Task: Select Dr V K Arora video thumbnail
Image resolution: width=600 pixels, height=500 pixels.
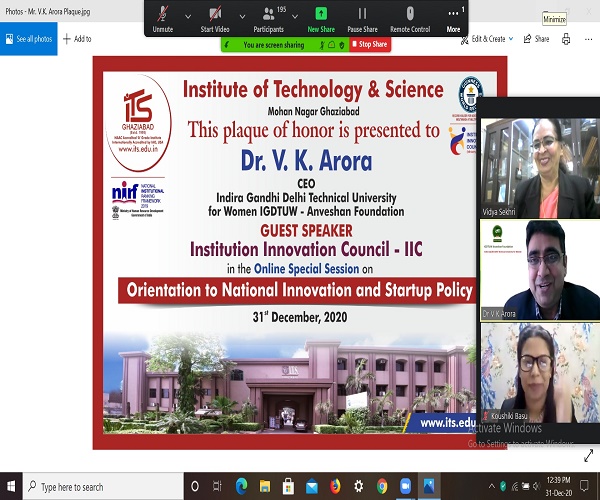Action: pyautogui.click(x=540, y=270)
